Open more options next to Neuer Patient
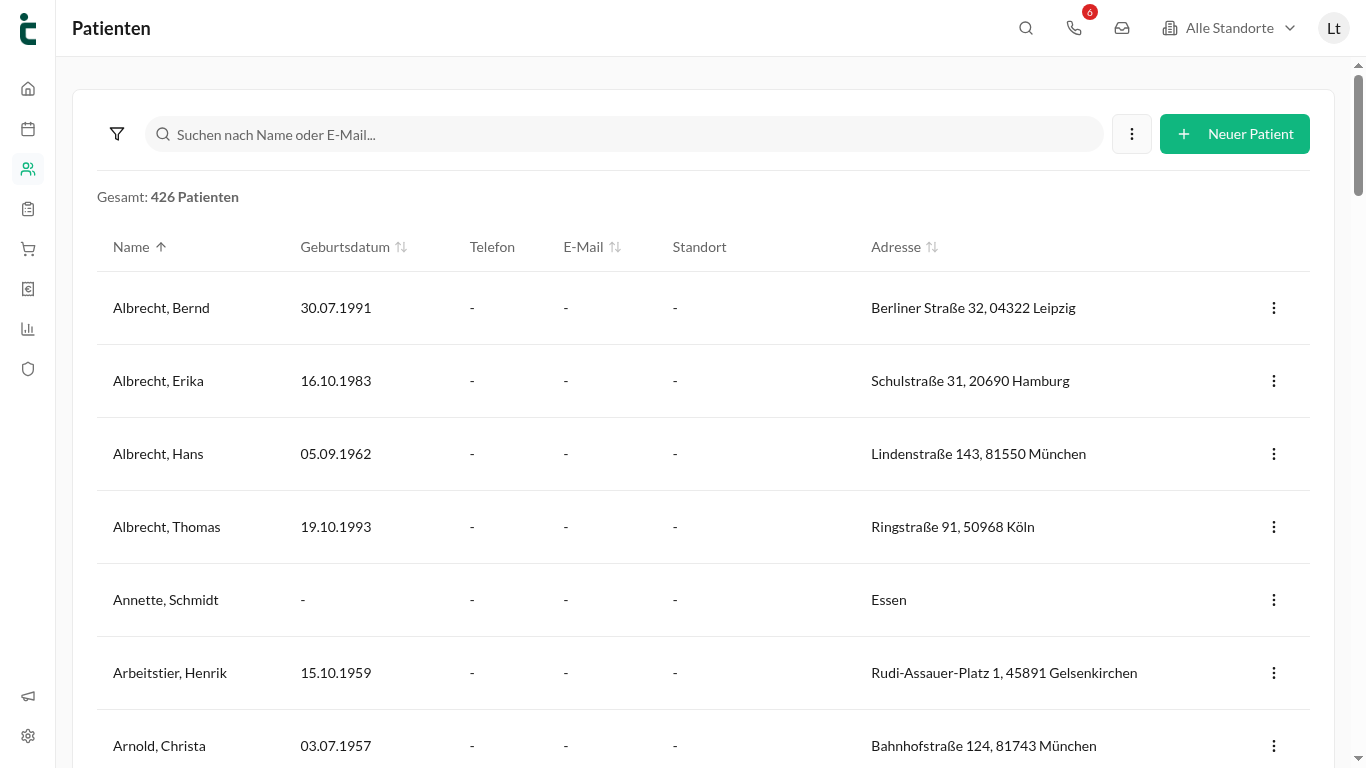 (1132, 134)
